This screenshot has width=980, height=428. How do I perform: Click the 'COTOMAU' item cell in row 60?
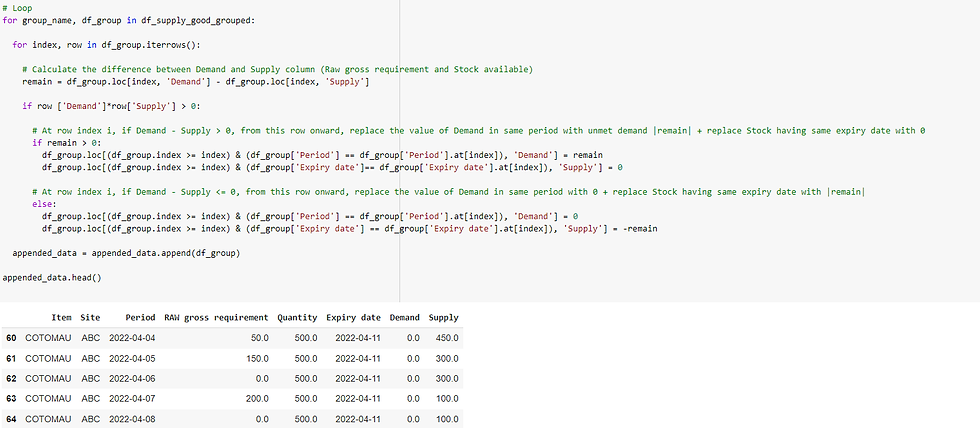click(x=48, y=338)
